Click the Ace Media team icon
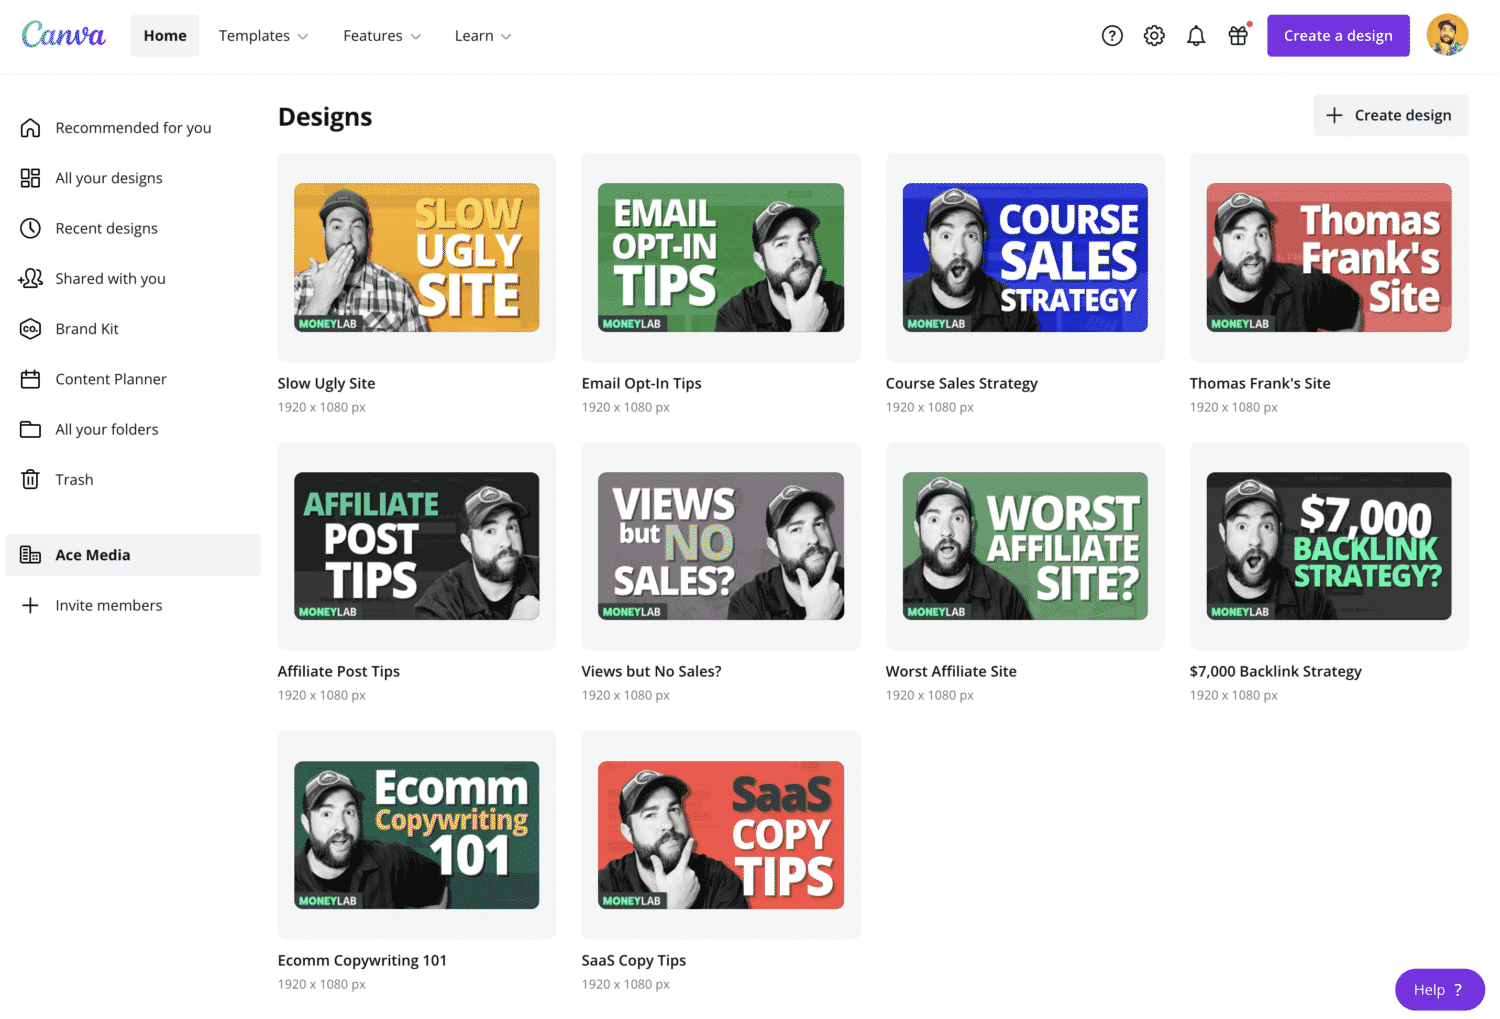Image resolution: width=1500 pixels, height=1019 pixels. tap(31, 555)
